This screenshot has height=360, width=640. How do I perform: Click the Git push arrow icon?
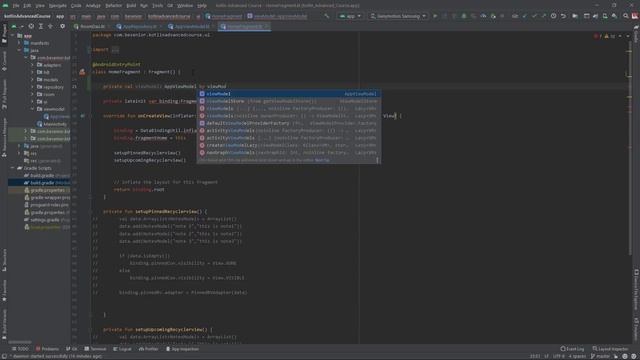click(x=544, y=16)
